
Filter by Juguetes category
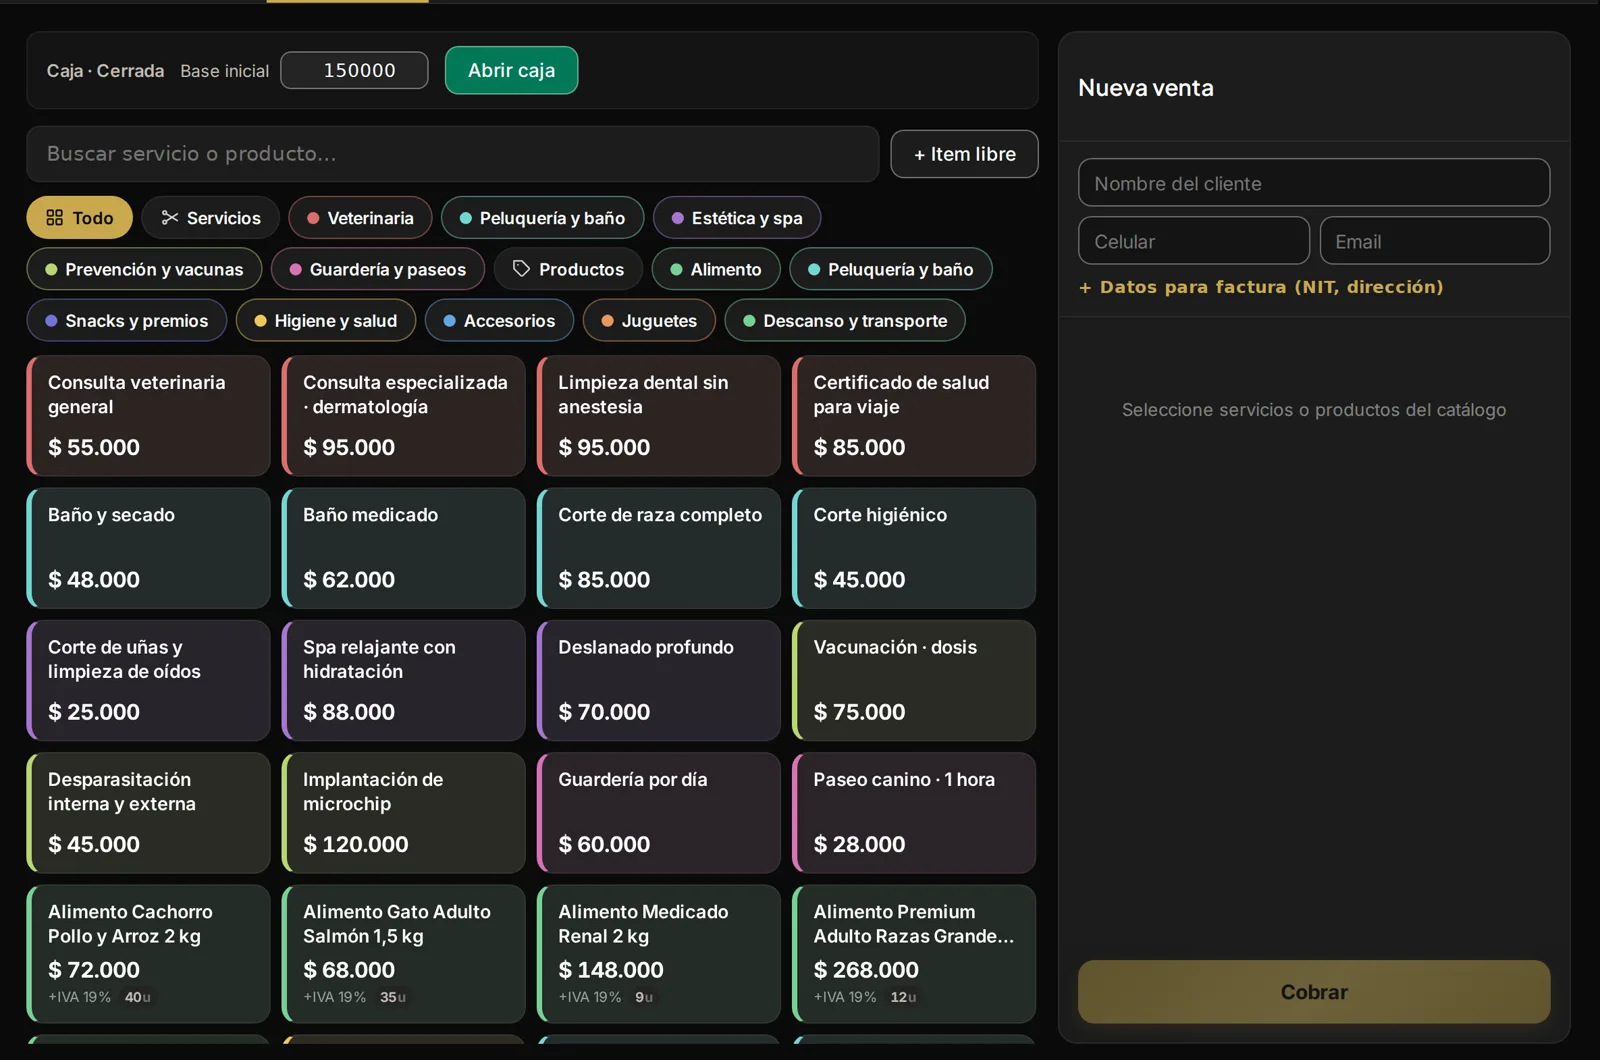(649, 321)
